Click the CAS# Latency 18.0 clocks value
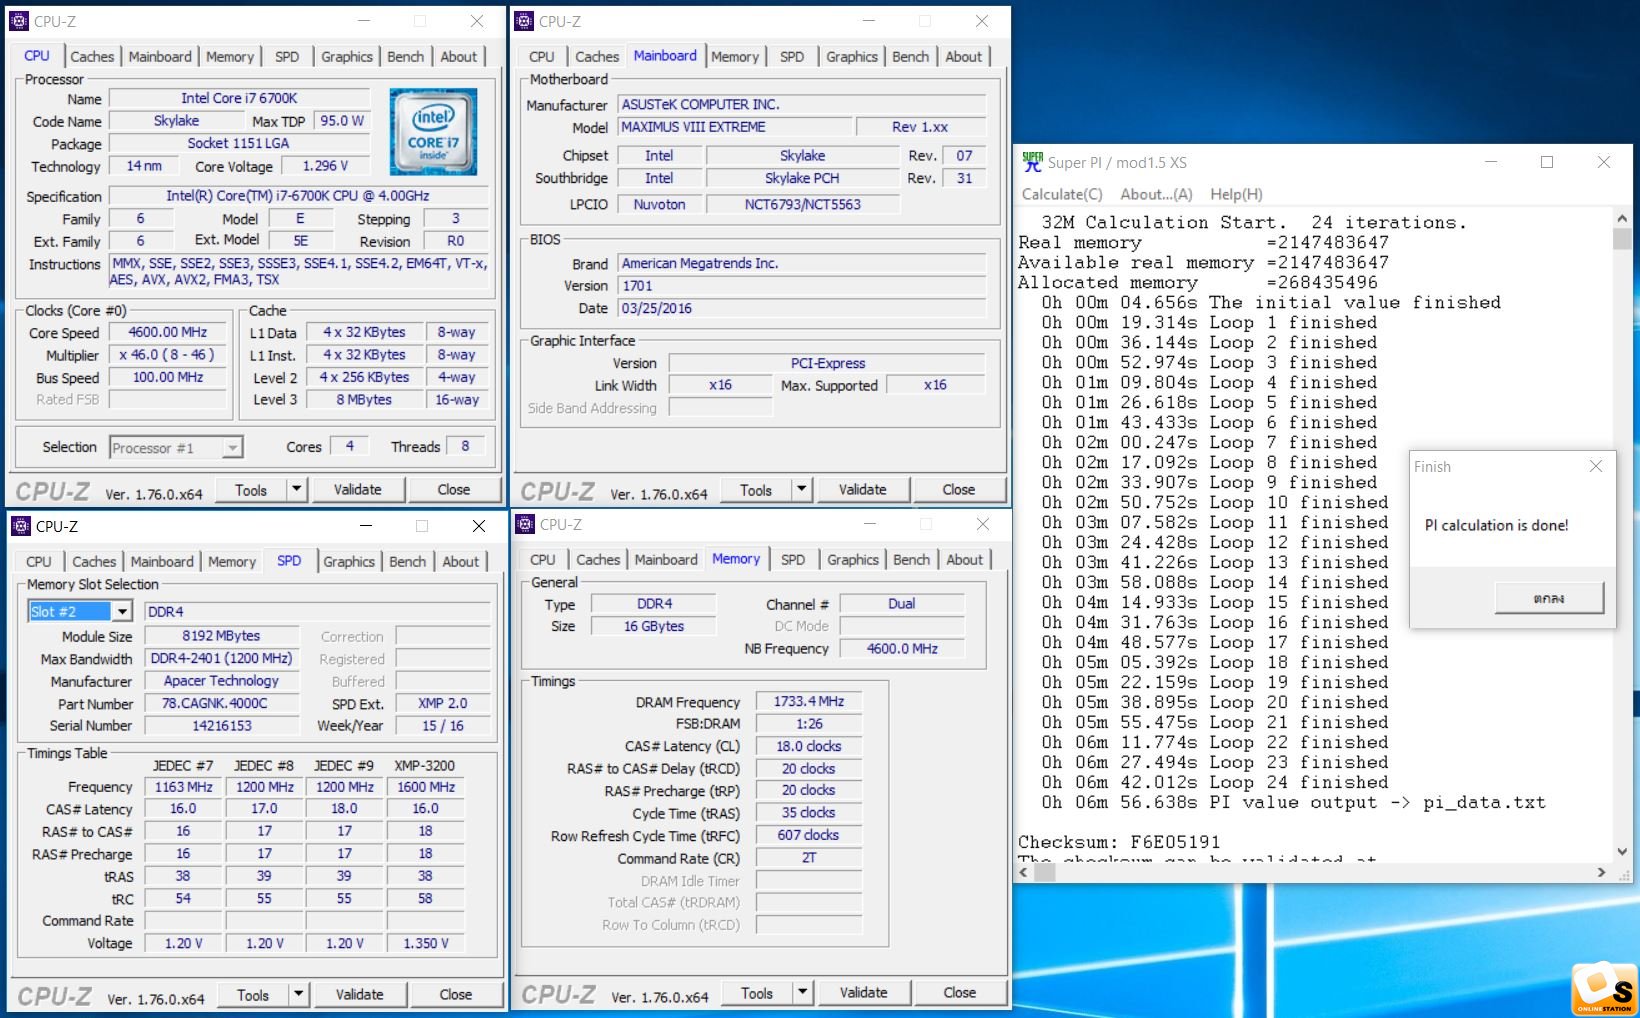Viewport: 1640px width, 1018px height. (809, 746)
